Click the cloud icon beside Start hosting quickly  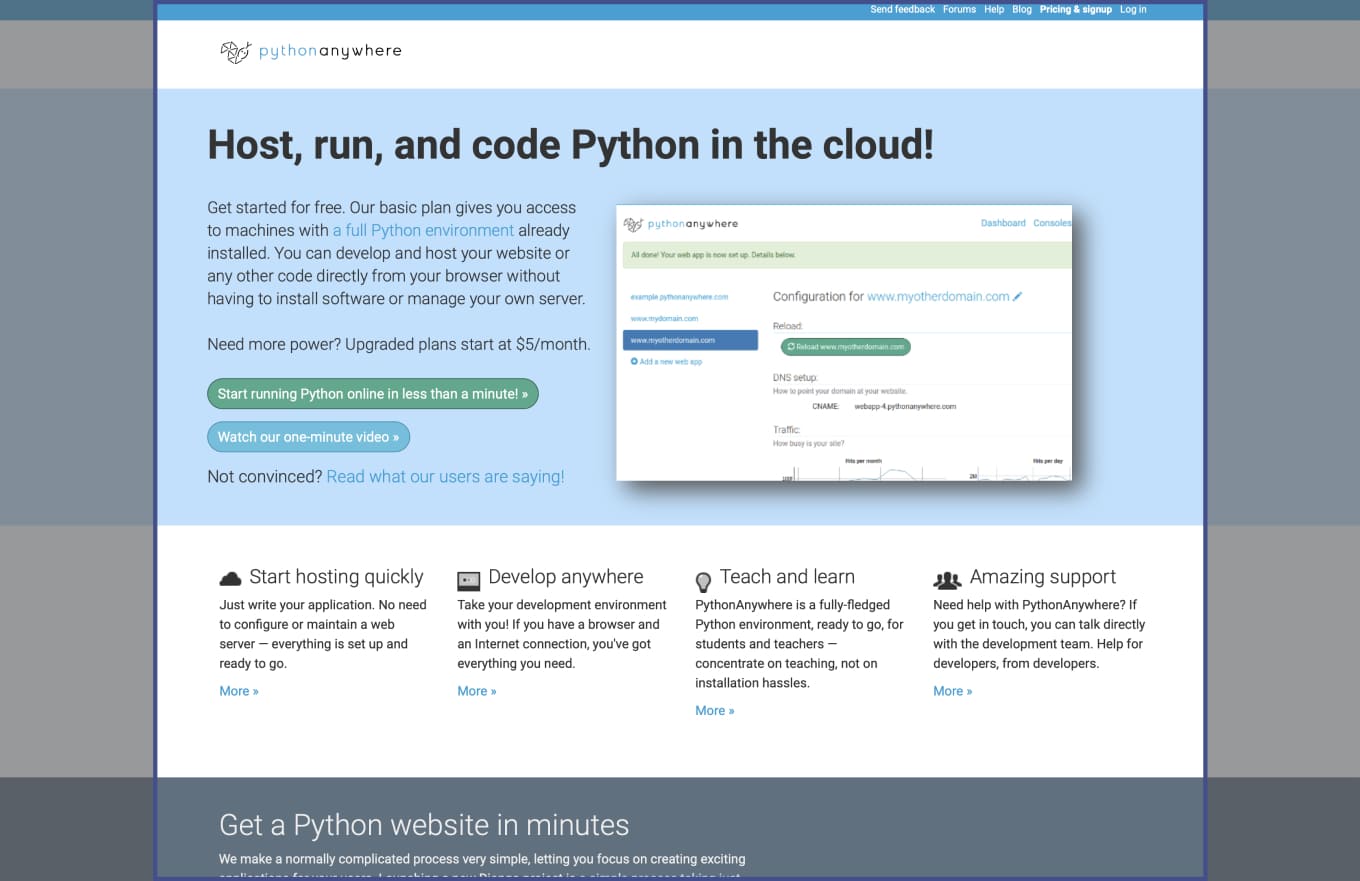point(230,579)
